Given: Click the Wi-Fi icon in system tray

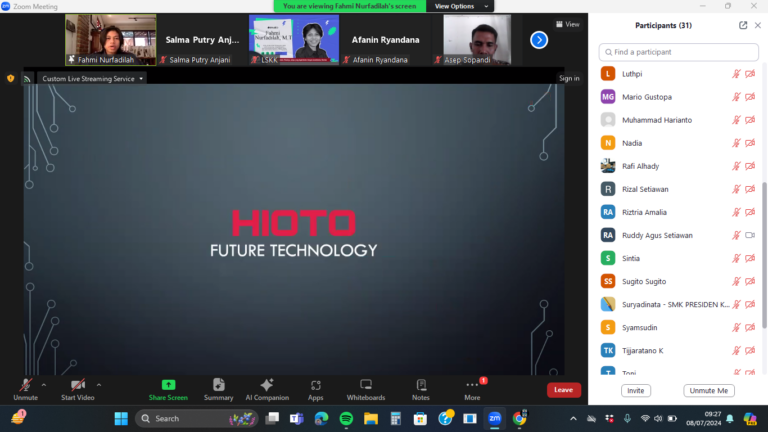Looking at the screenshot, I should click(x=645, y=418).
